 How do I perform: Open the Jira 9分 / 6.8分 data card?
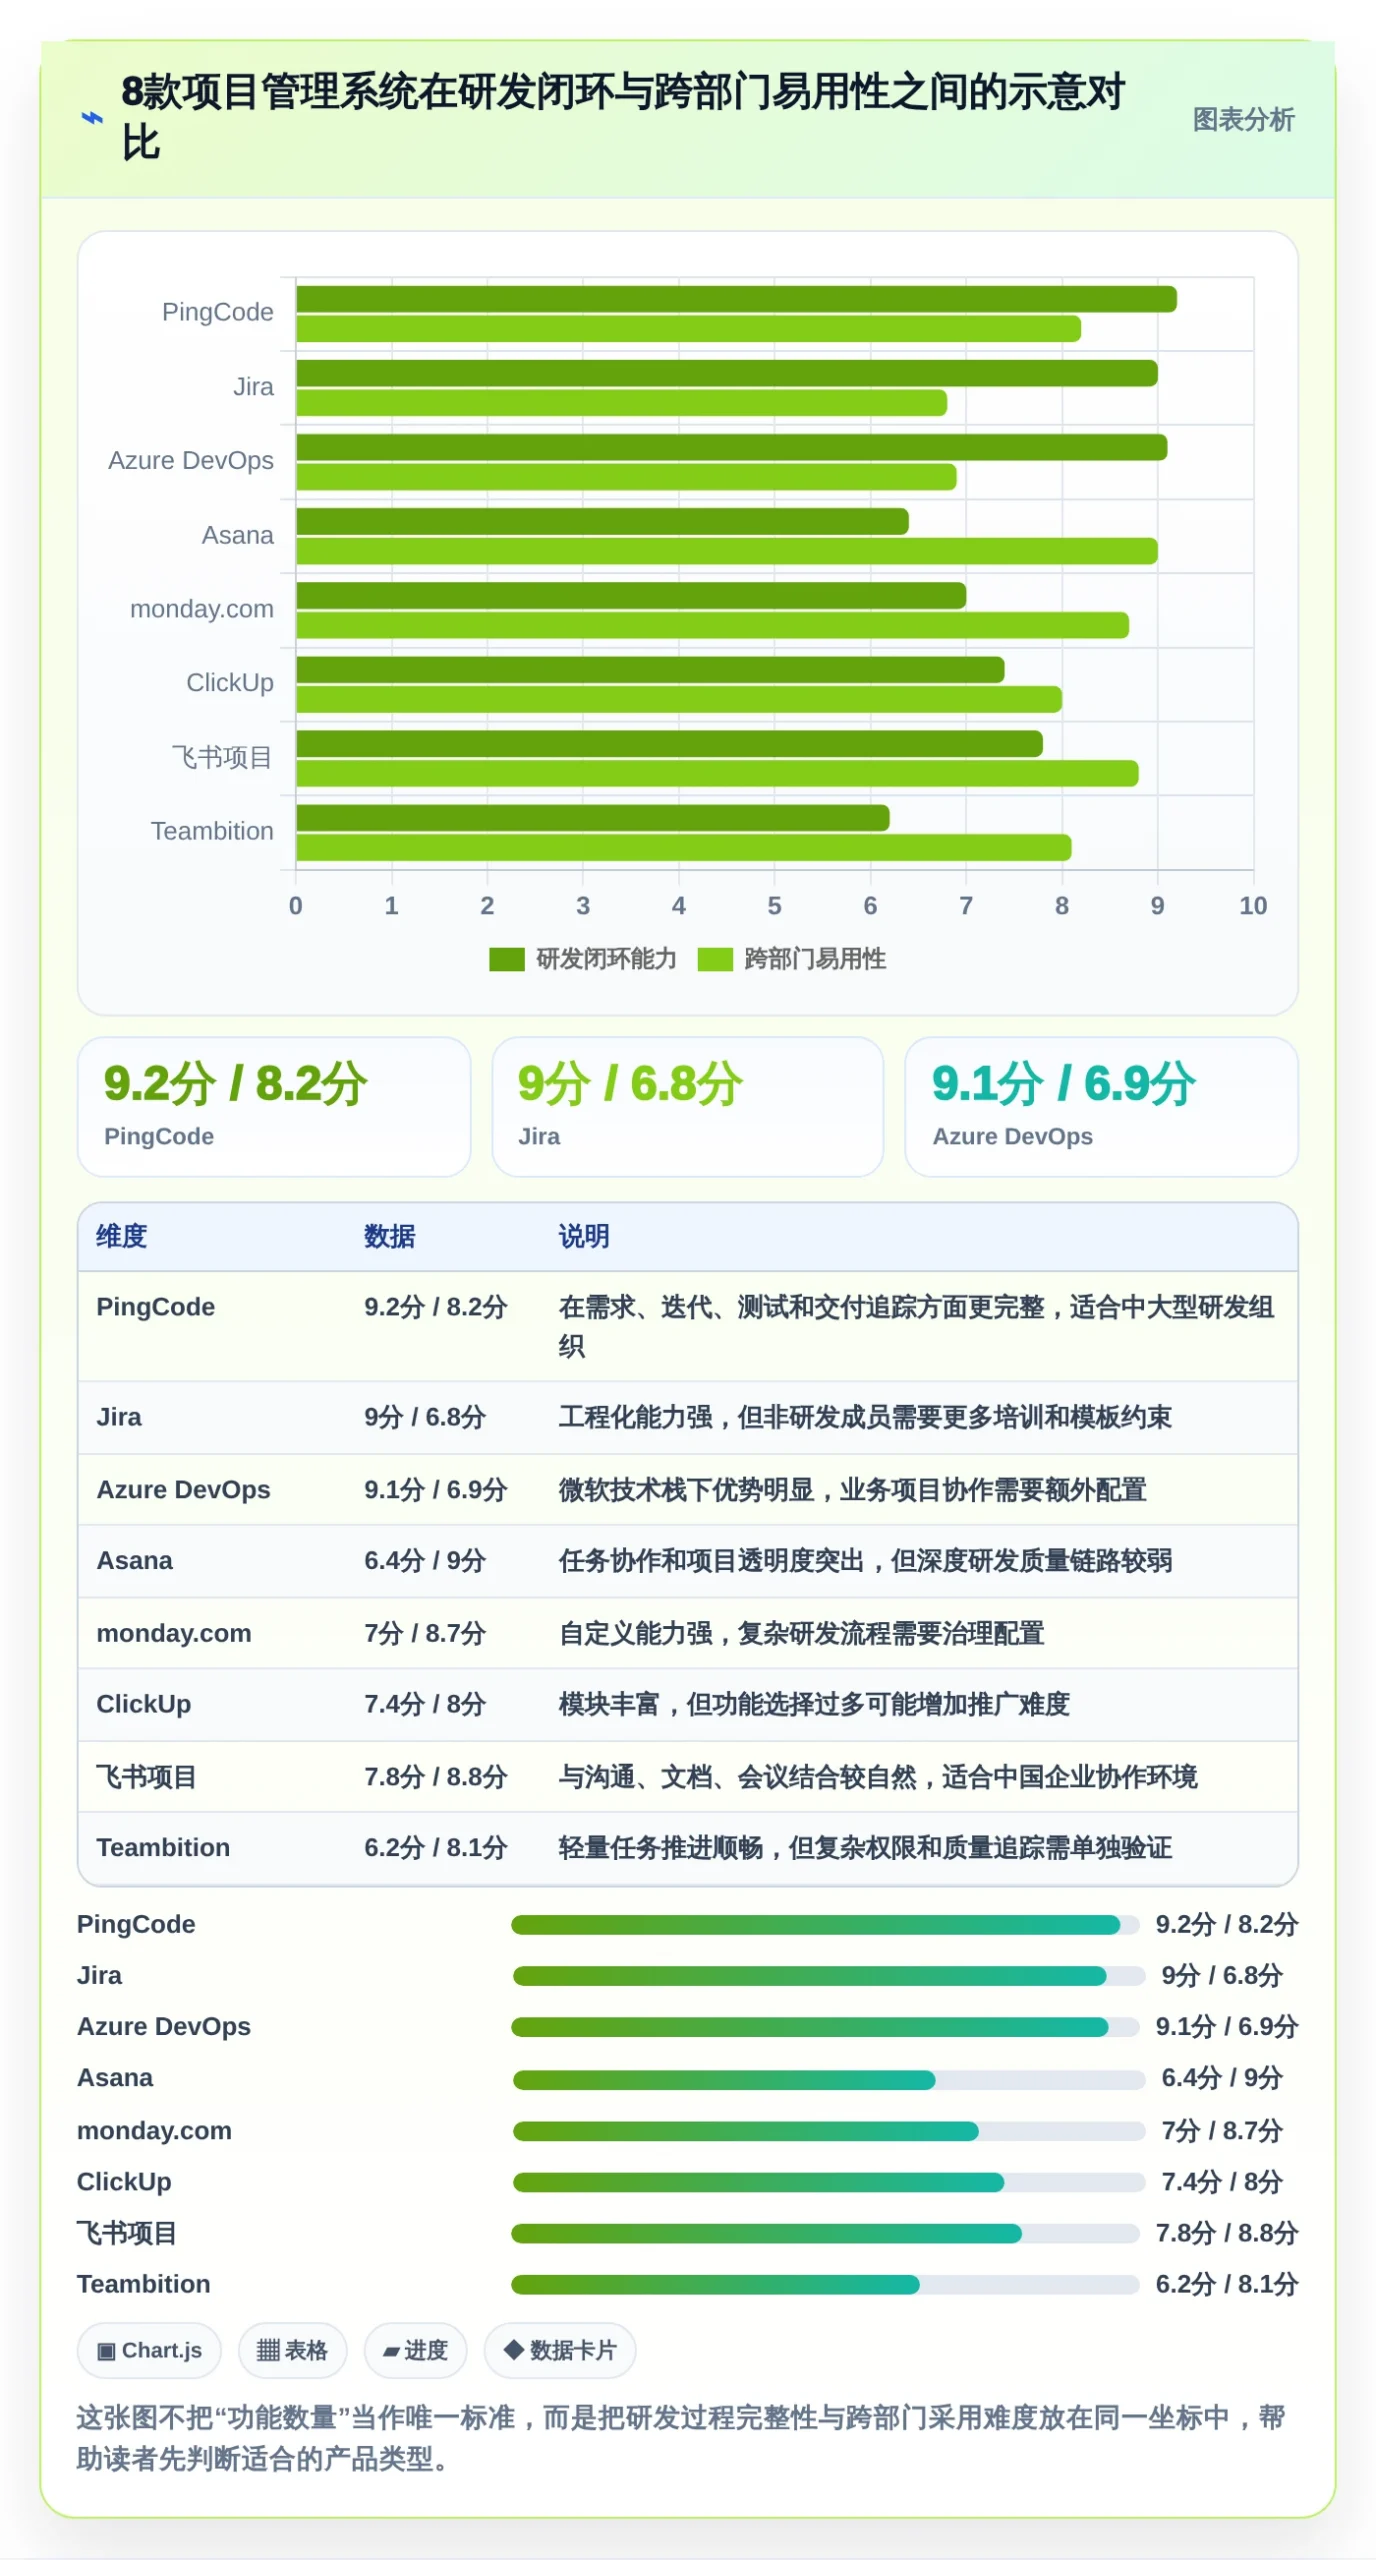[x=688, y=1106]
